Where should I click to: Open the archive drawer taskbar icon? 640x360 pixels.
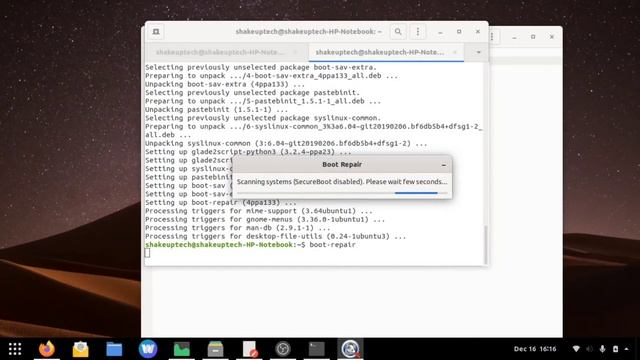tap(215, 349)
